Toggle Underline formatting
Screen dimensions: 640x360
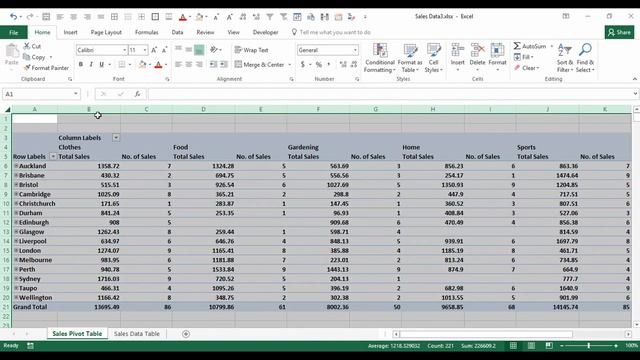pyautogui.click(x=101, y=64)
